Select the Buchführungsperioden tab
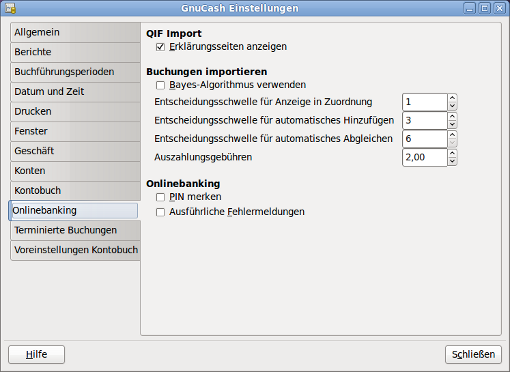Viewport: 510px width, 372px height. pyautogui.click(x=75, y=72)
